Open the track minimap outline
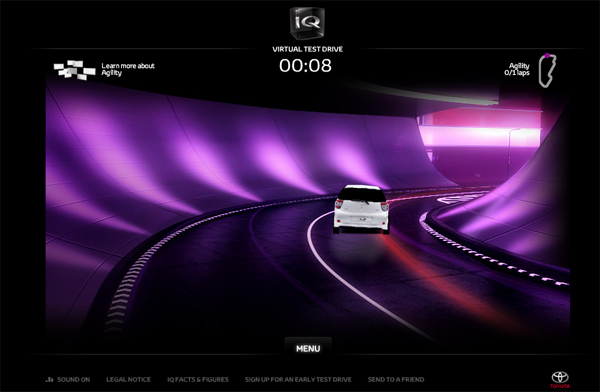This screenshot has width=600, height=392. [547, 71]
